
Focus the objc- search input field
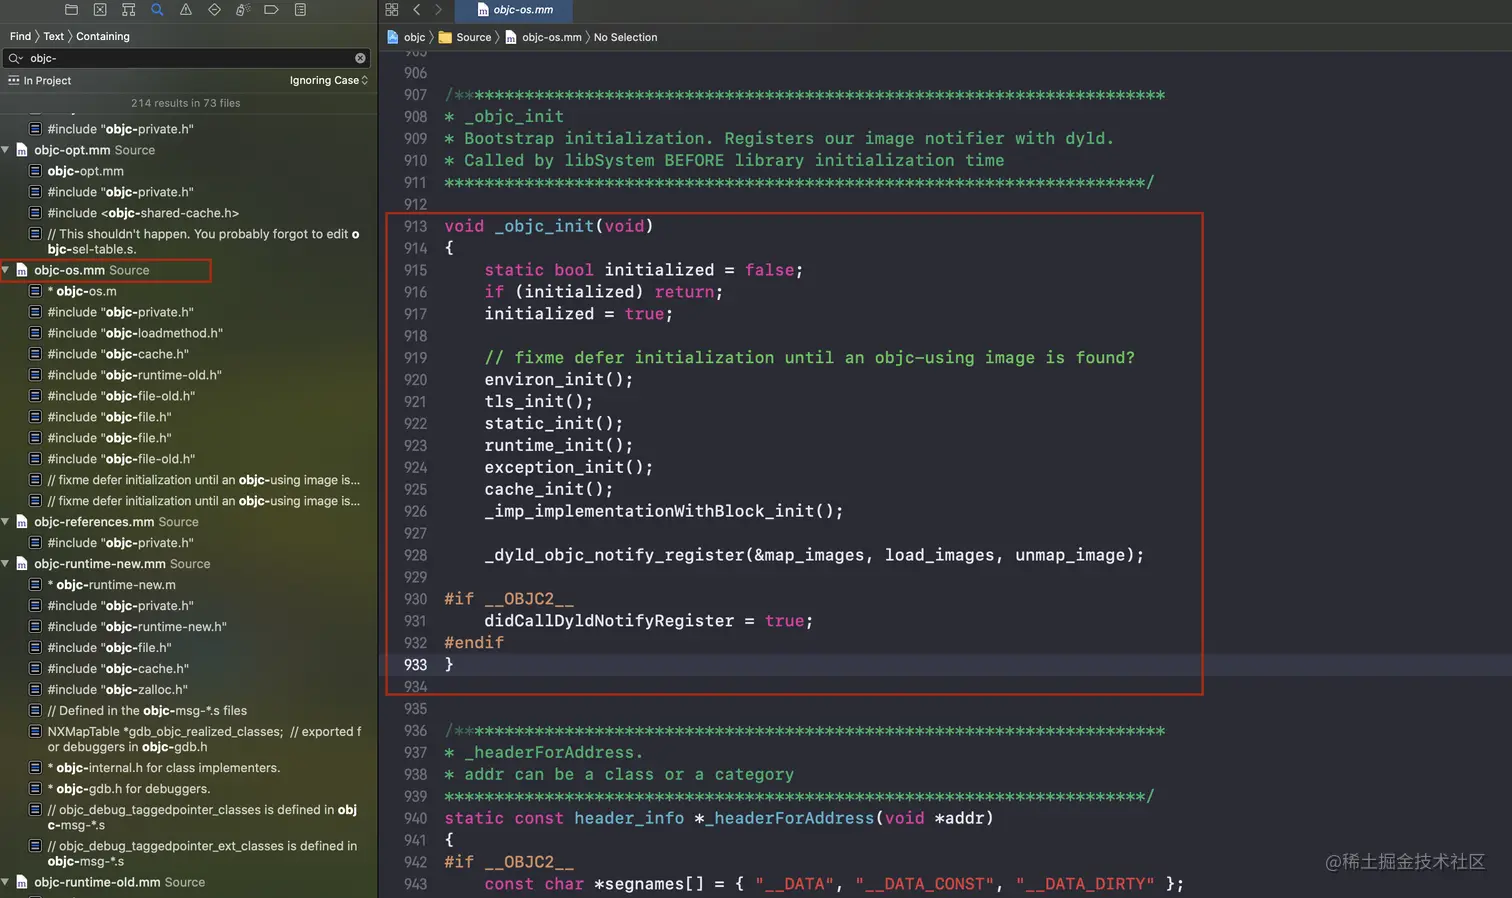(x=187, y=58)
